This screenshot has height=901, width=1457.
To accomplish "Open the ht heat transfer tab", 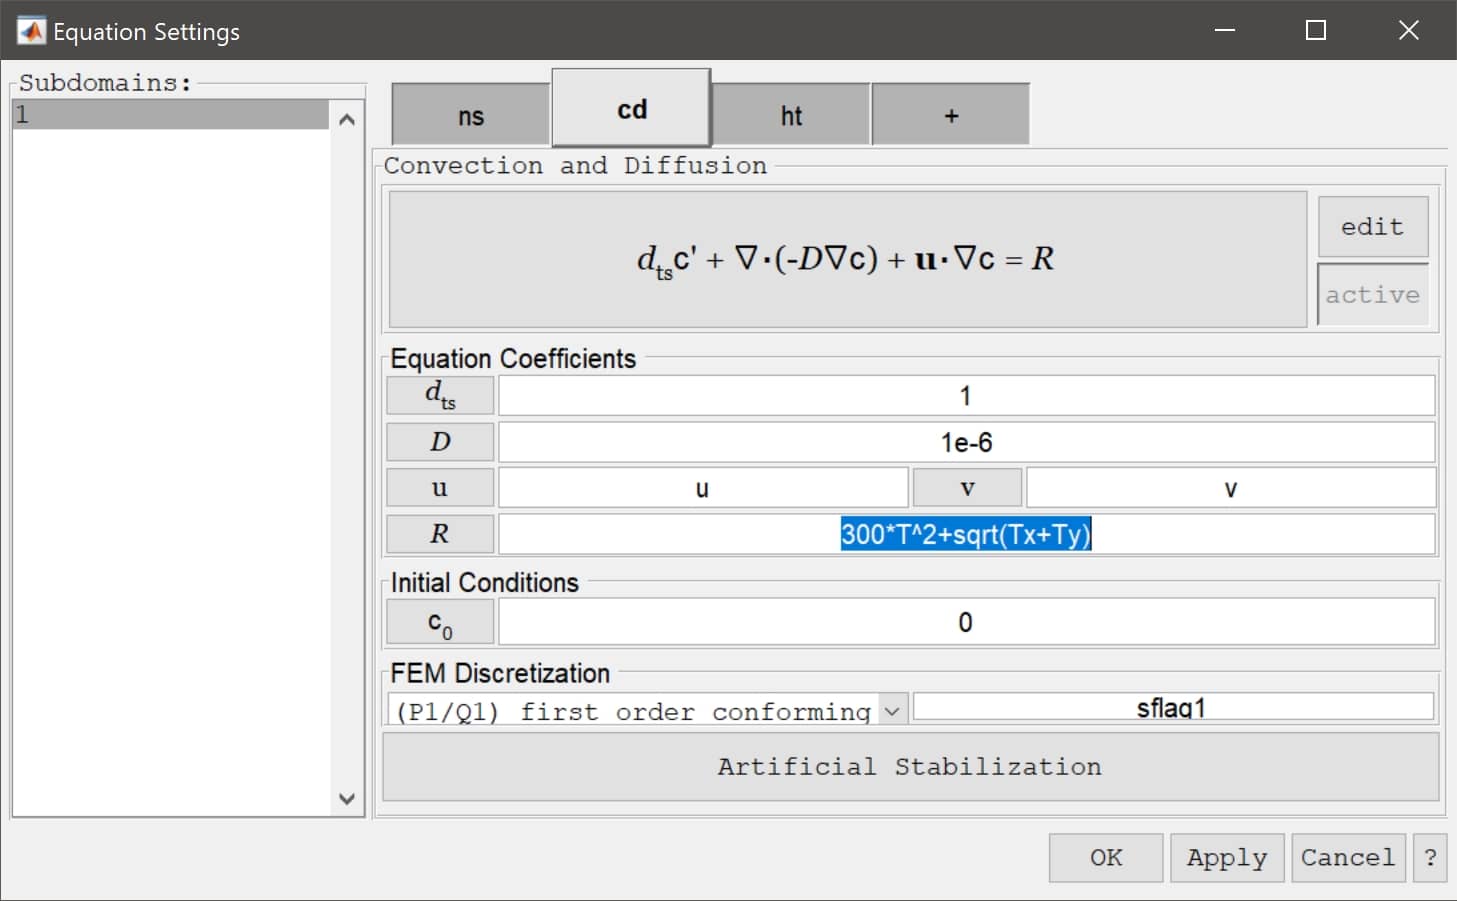I will coord(791,115).
